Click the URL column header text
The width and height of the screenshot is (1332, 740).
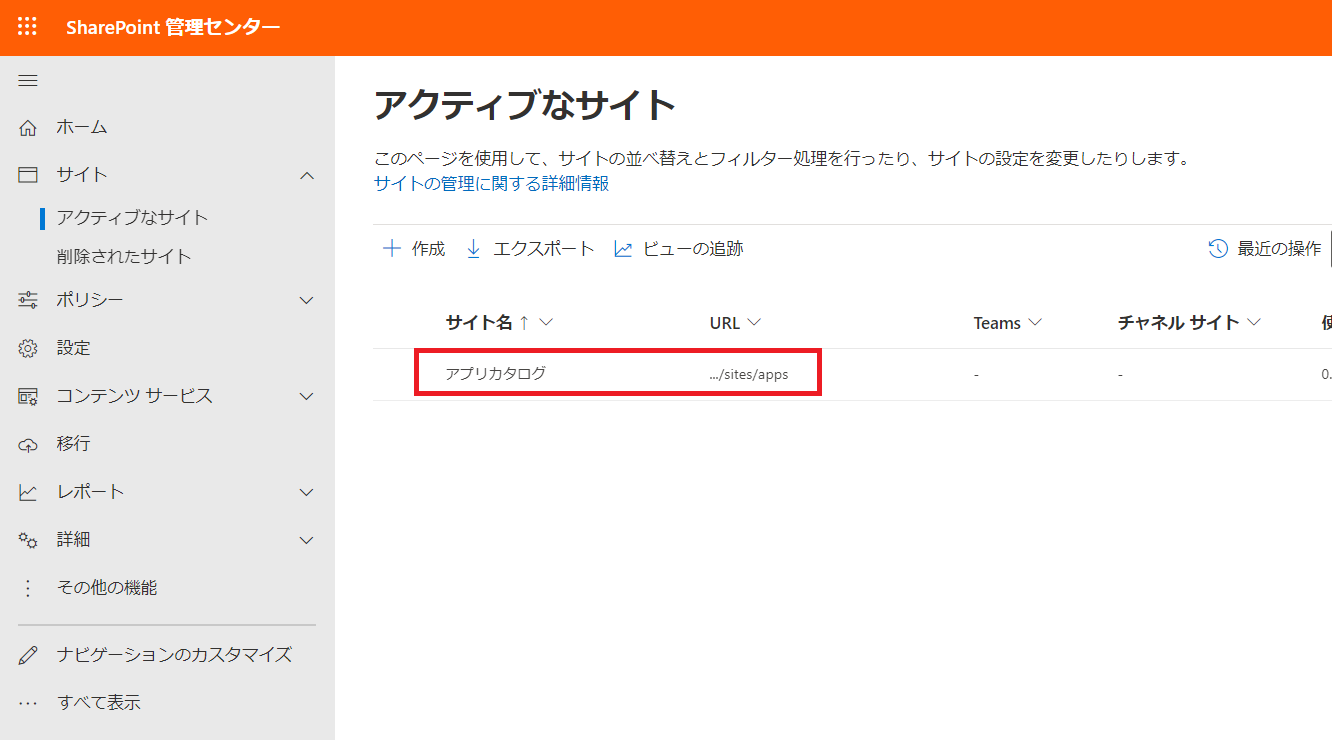coord(725,322)
